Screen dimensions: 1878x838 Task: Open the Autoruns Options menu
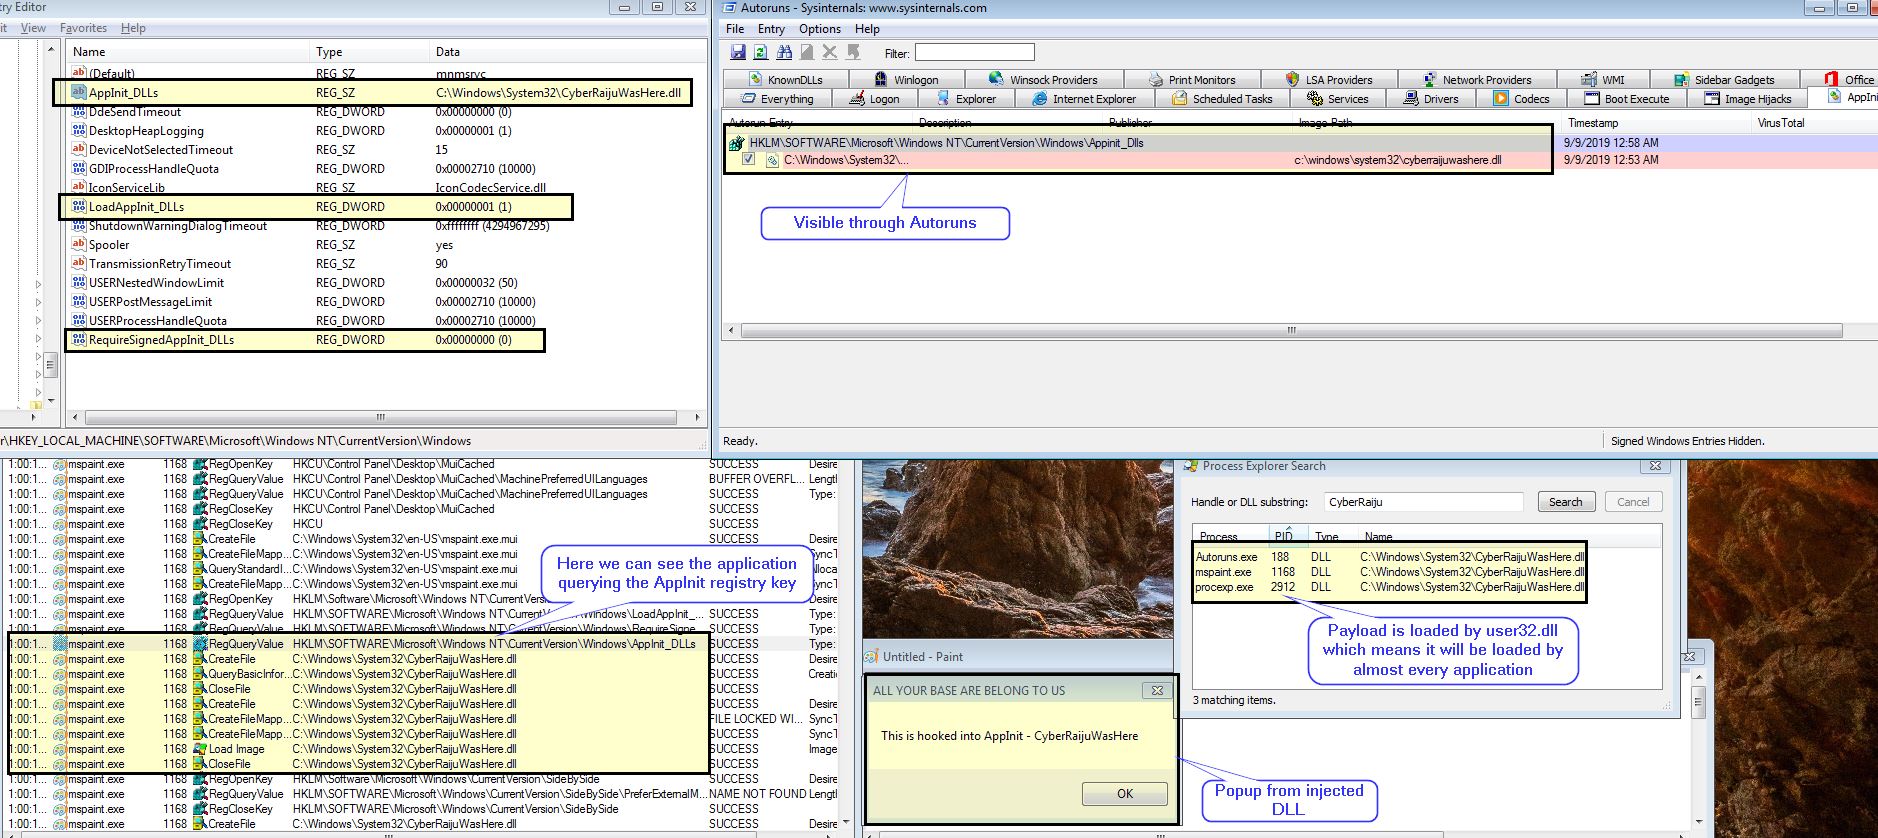click(x=820, y=29)
